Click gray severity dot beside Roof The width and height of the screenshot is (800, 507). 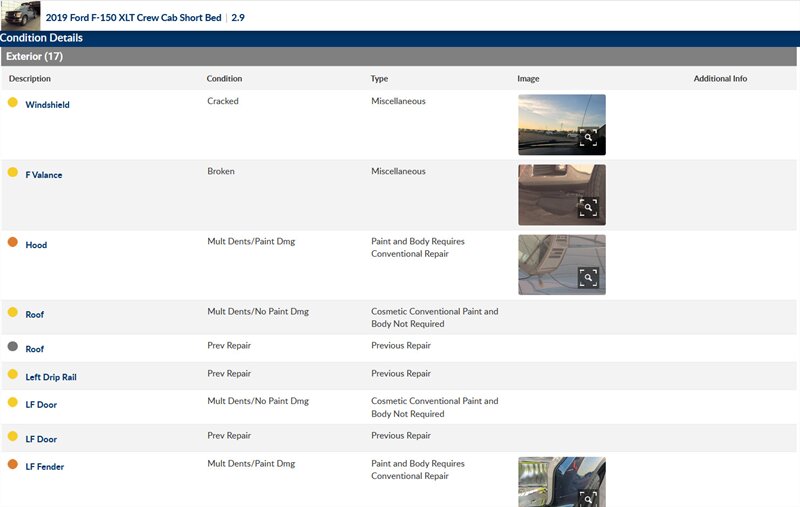coord(13,346)
